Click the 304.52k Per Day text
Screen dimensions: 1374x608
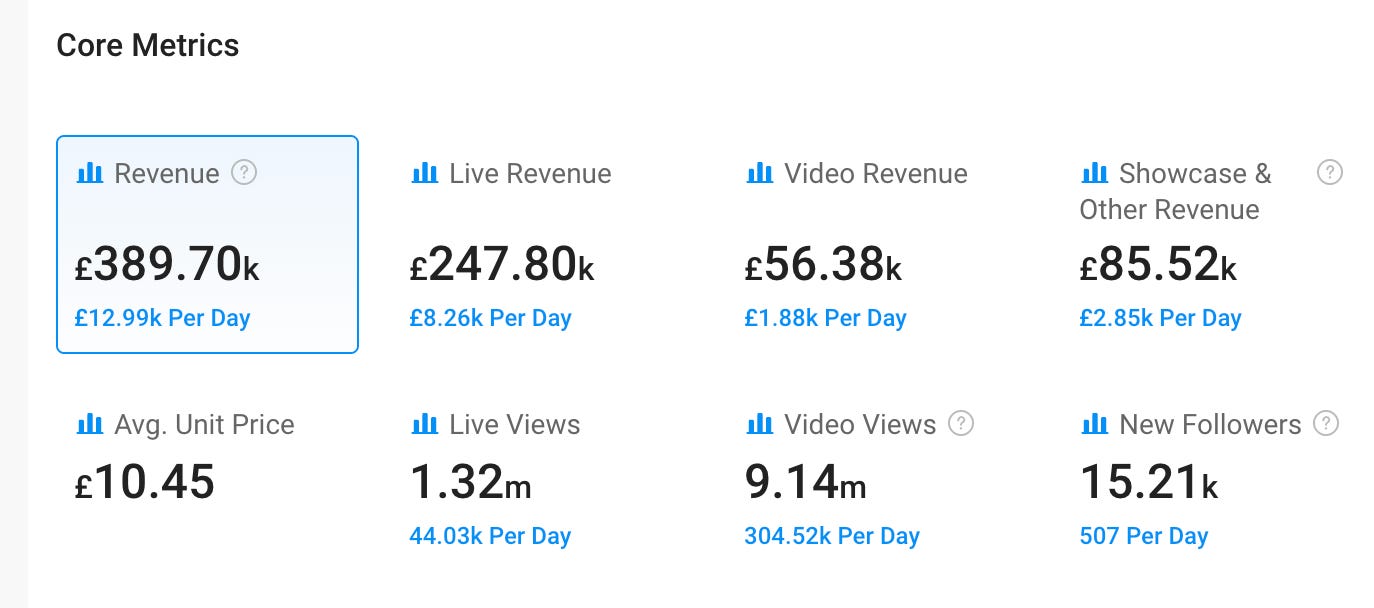tap(832, 536)
